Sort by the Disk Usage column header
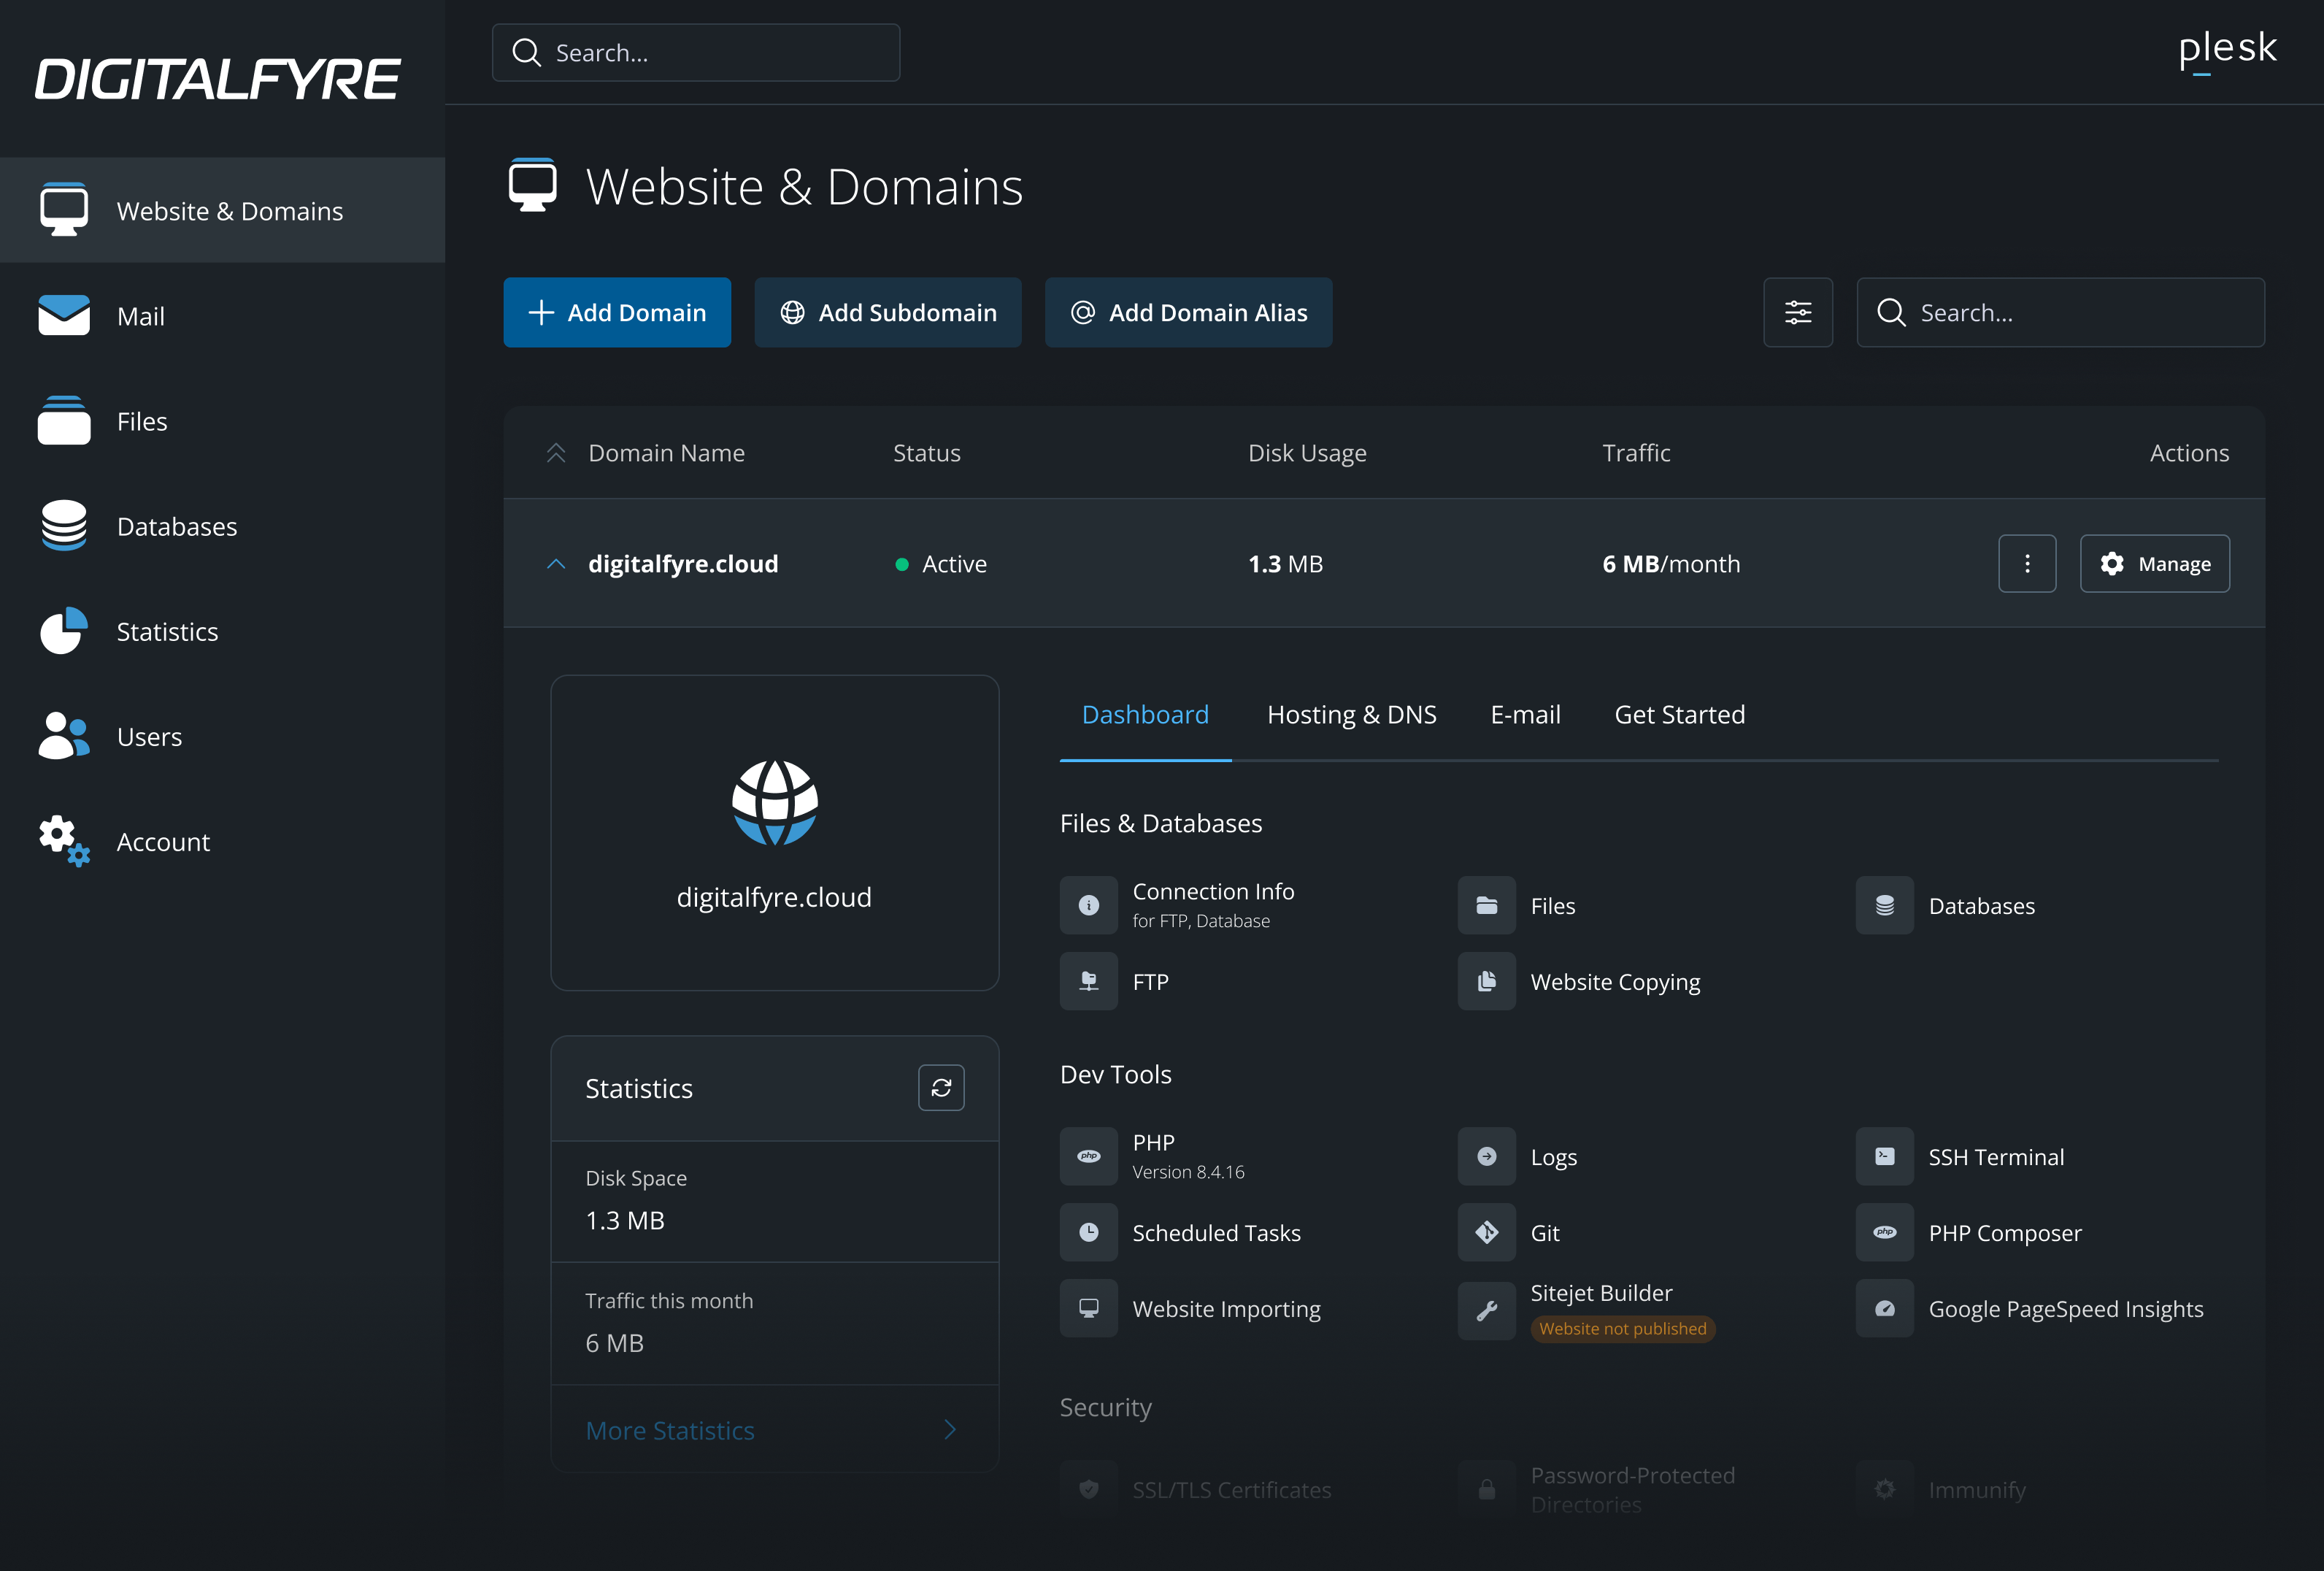Image resolution: width=2324 pixels, height=1571 pixels. [x=1307, y=453]
